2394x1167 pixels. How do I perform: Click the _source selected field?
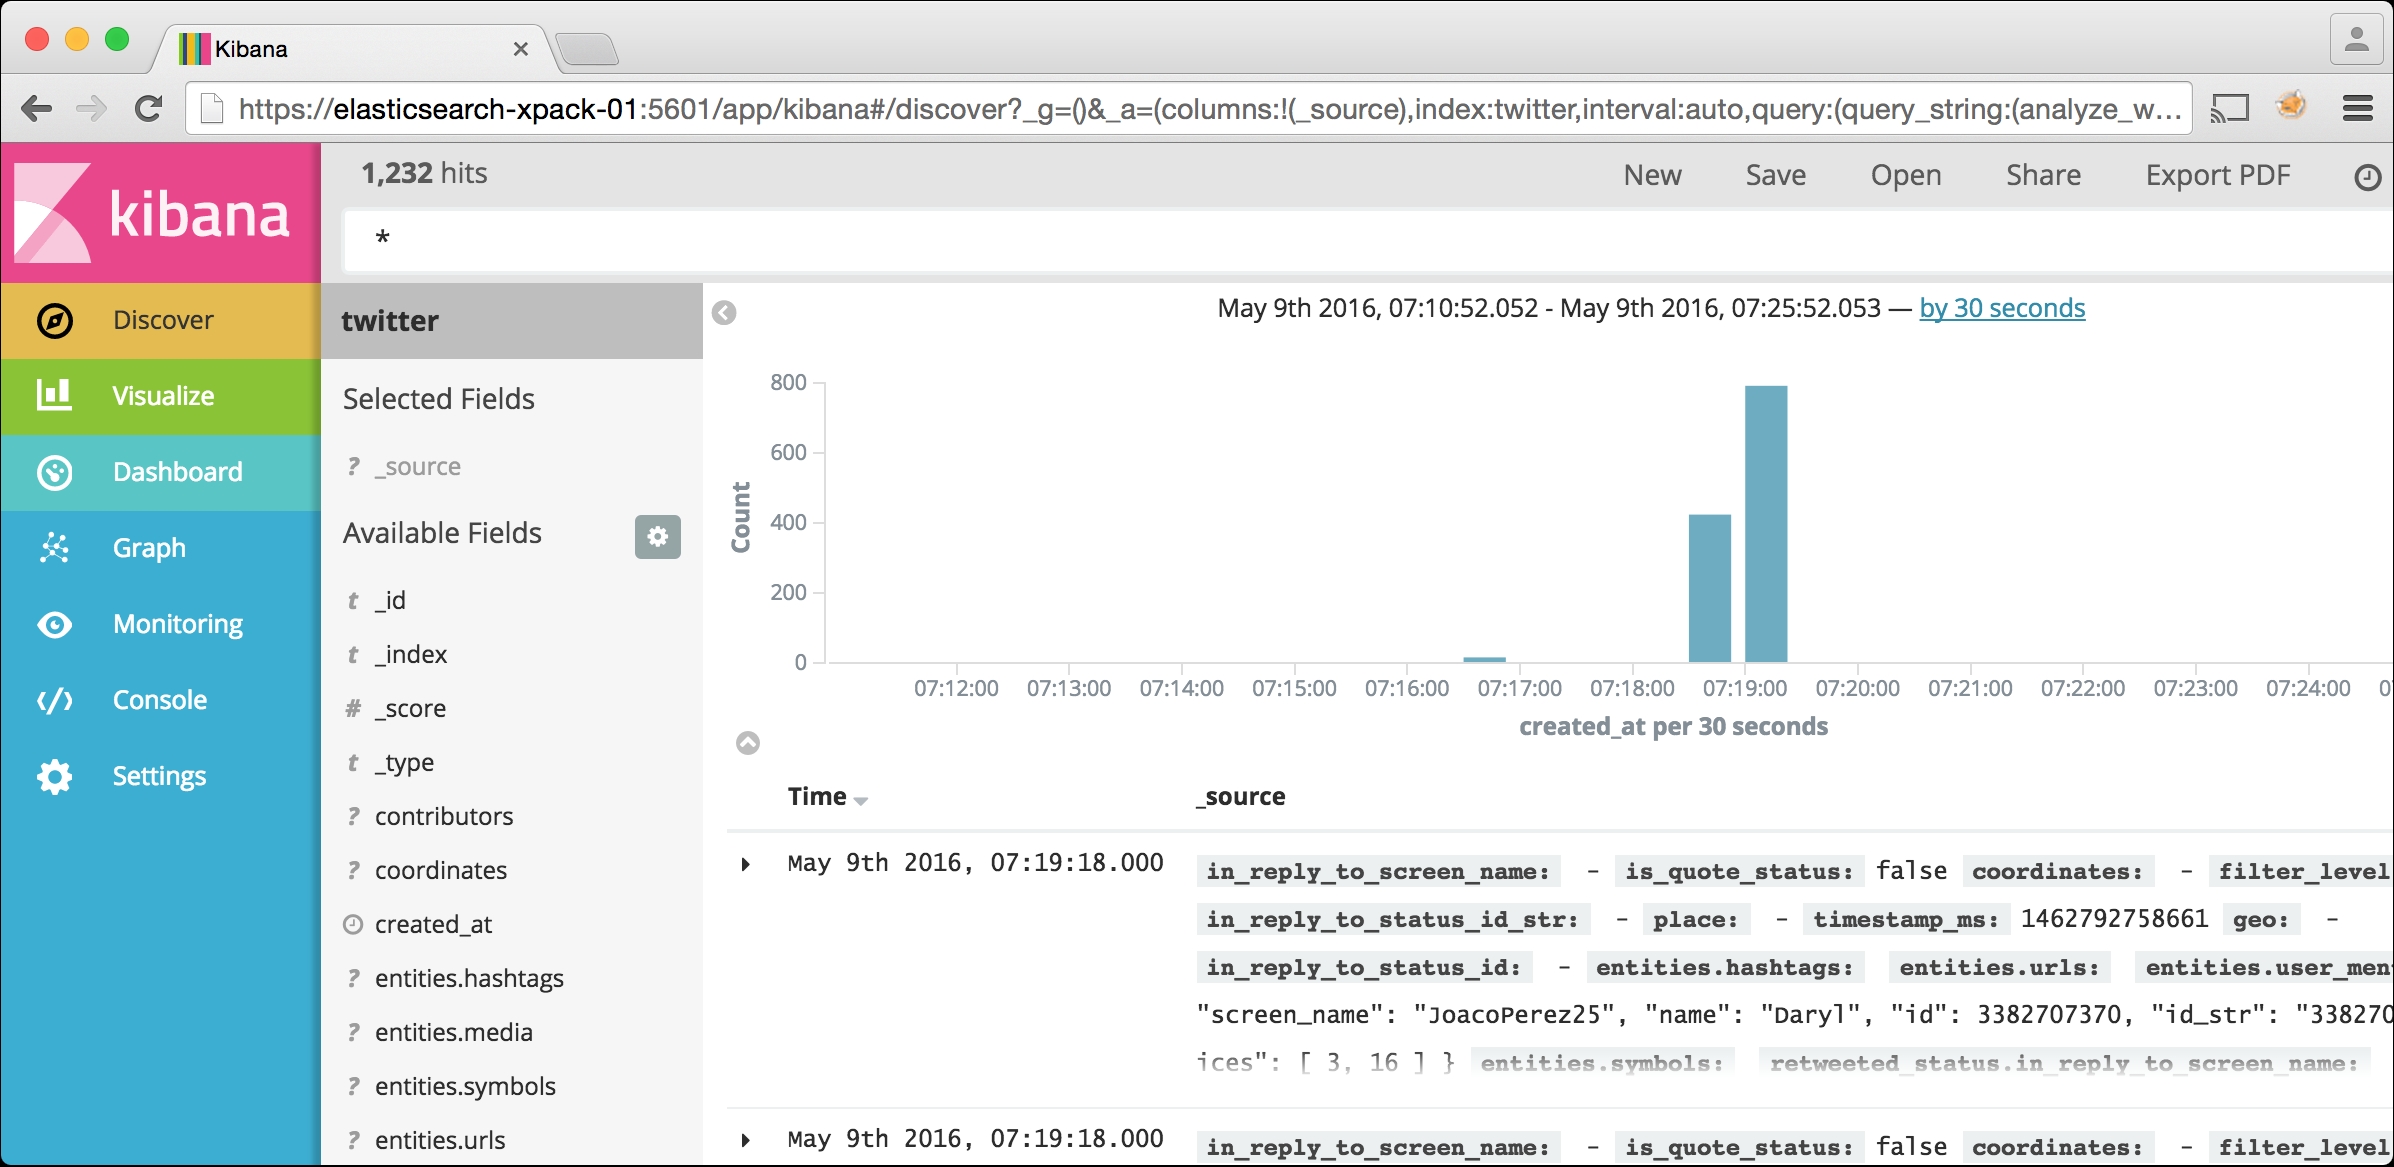click(x=417, y=467)
